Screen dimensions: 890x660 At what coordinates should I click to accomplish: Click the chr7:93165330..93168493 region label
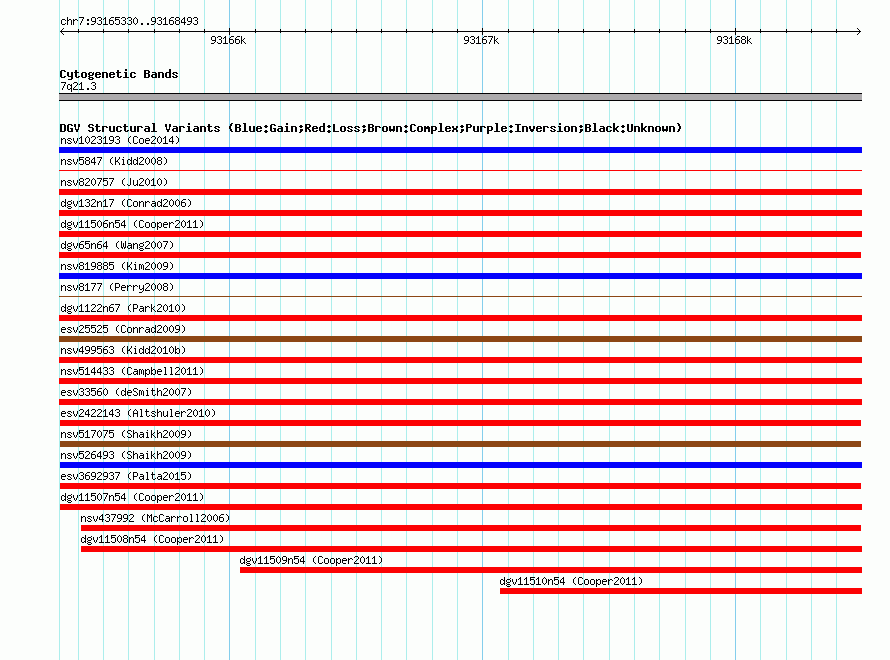(x=129, y=21)
